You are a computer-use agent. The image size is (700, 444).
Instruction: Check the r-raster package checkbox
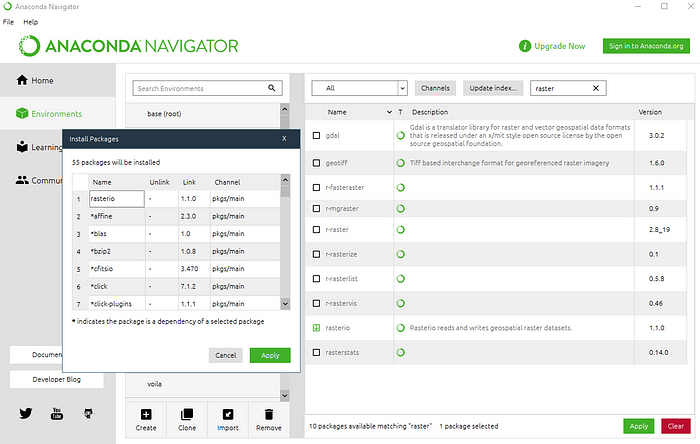317,229
